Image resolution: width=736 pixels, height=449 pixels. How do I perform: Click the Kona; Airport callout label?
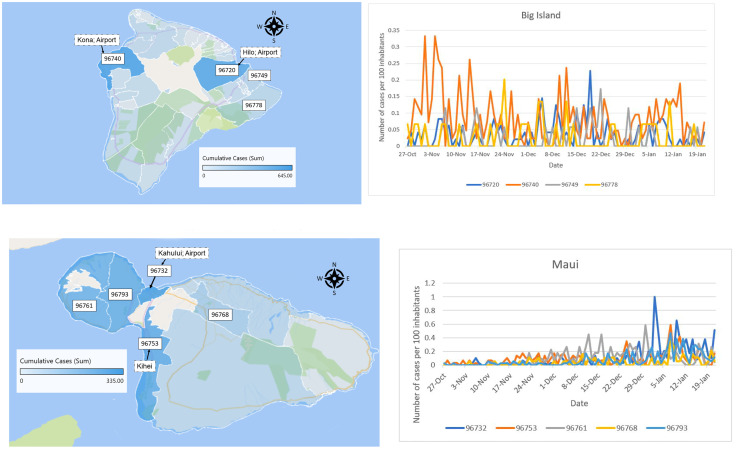97,40
